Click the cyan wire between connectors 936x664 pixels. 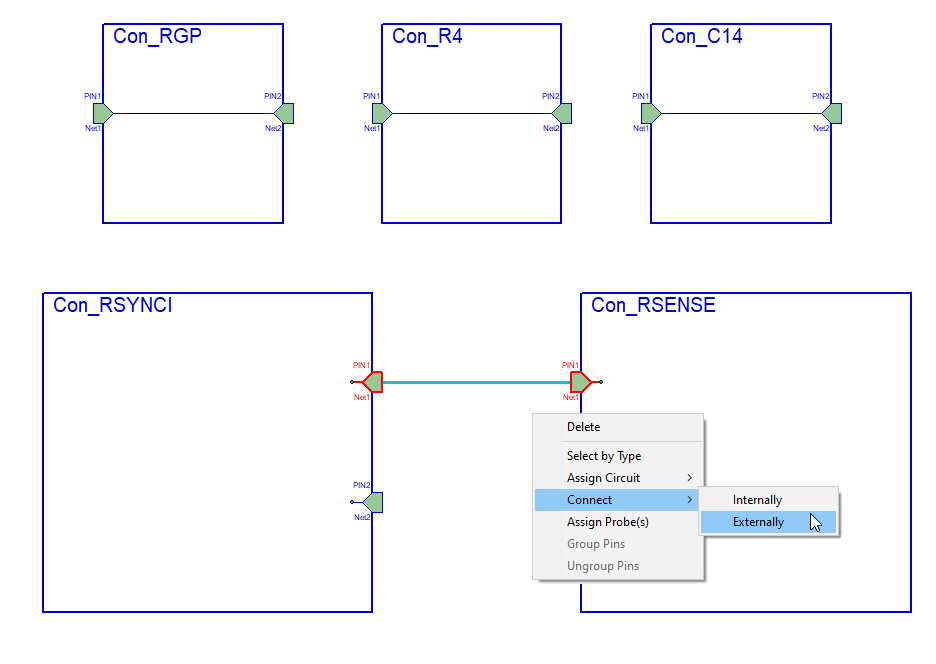(x=475, y=382)
